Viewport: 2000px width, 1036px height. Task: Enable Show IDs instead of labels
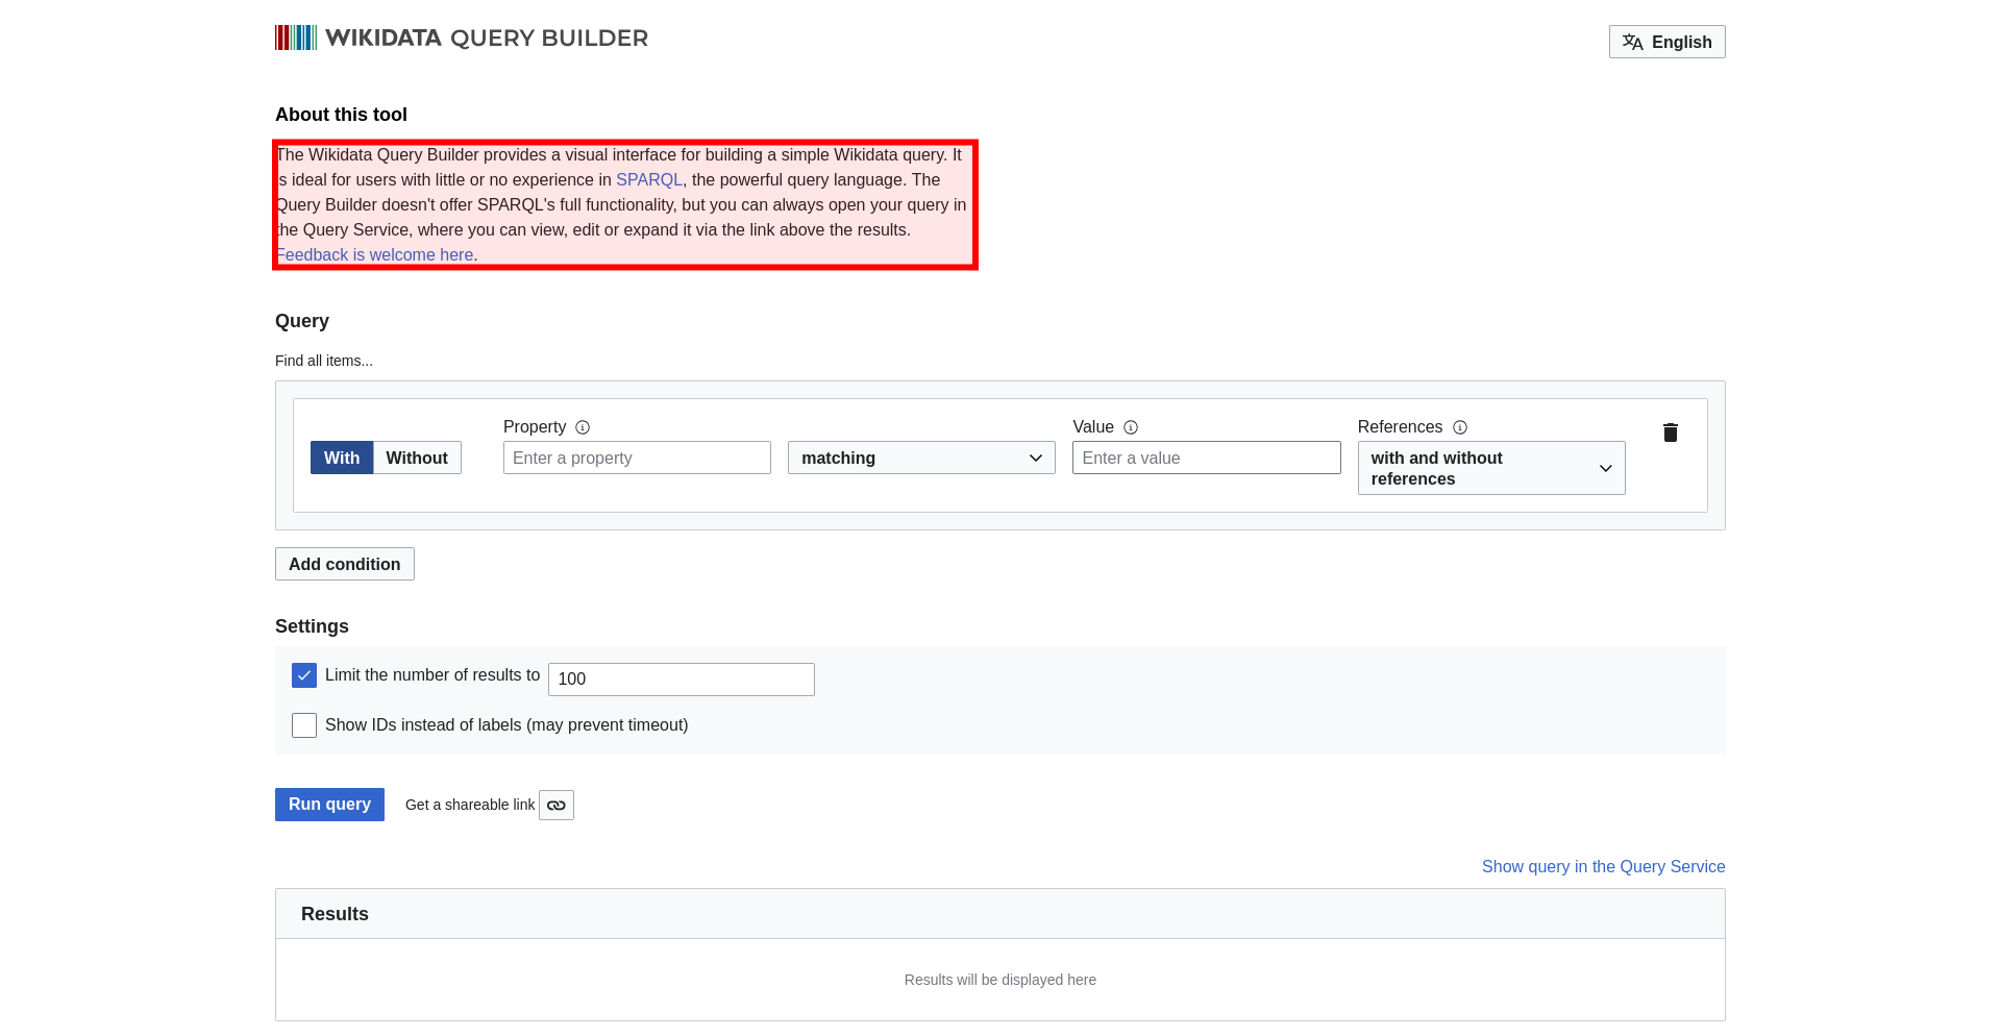[x=304, y=725]
